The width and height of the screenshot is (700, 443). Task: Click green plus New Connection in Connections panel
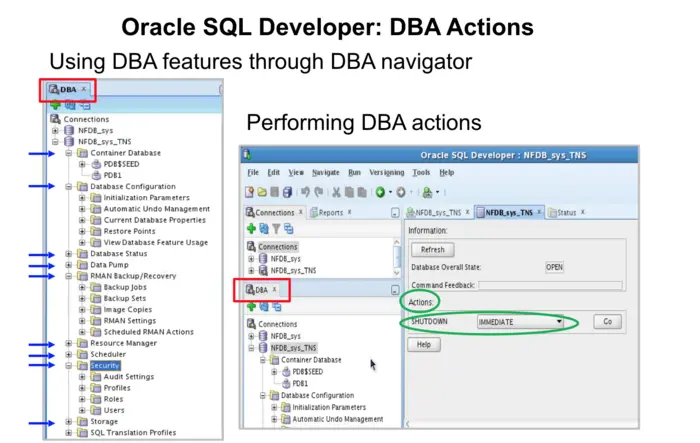251,229
